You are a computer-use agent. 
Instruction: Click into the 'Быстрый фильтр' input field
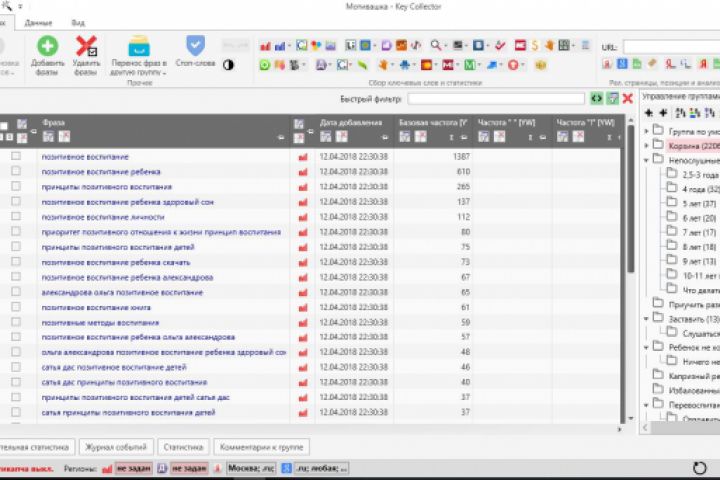point(496,98)
